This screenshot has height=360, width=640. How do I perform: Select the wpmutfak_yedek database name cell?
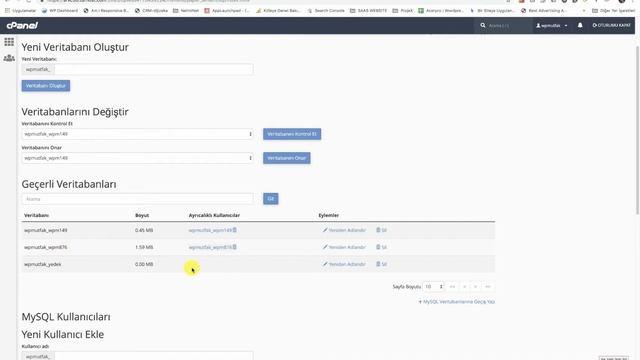pos(42,264)
